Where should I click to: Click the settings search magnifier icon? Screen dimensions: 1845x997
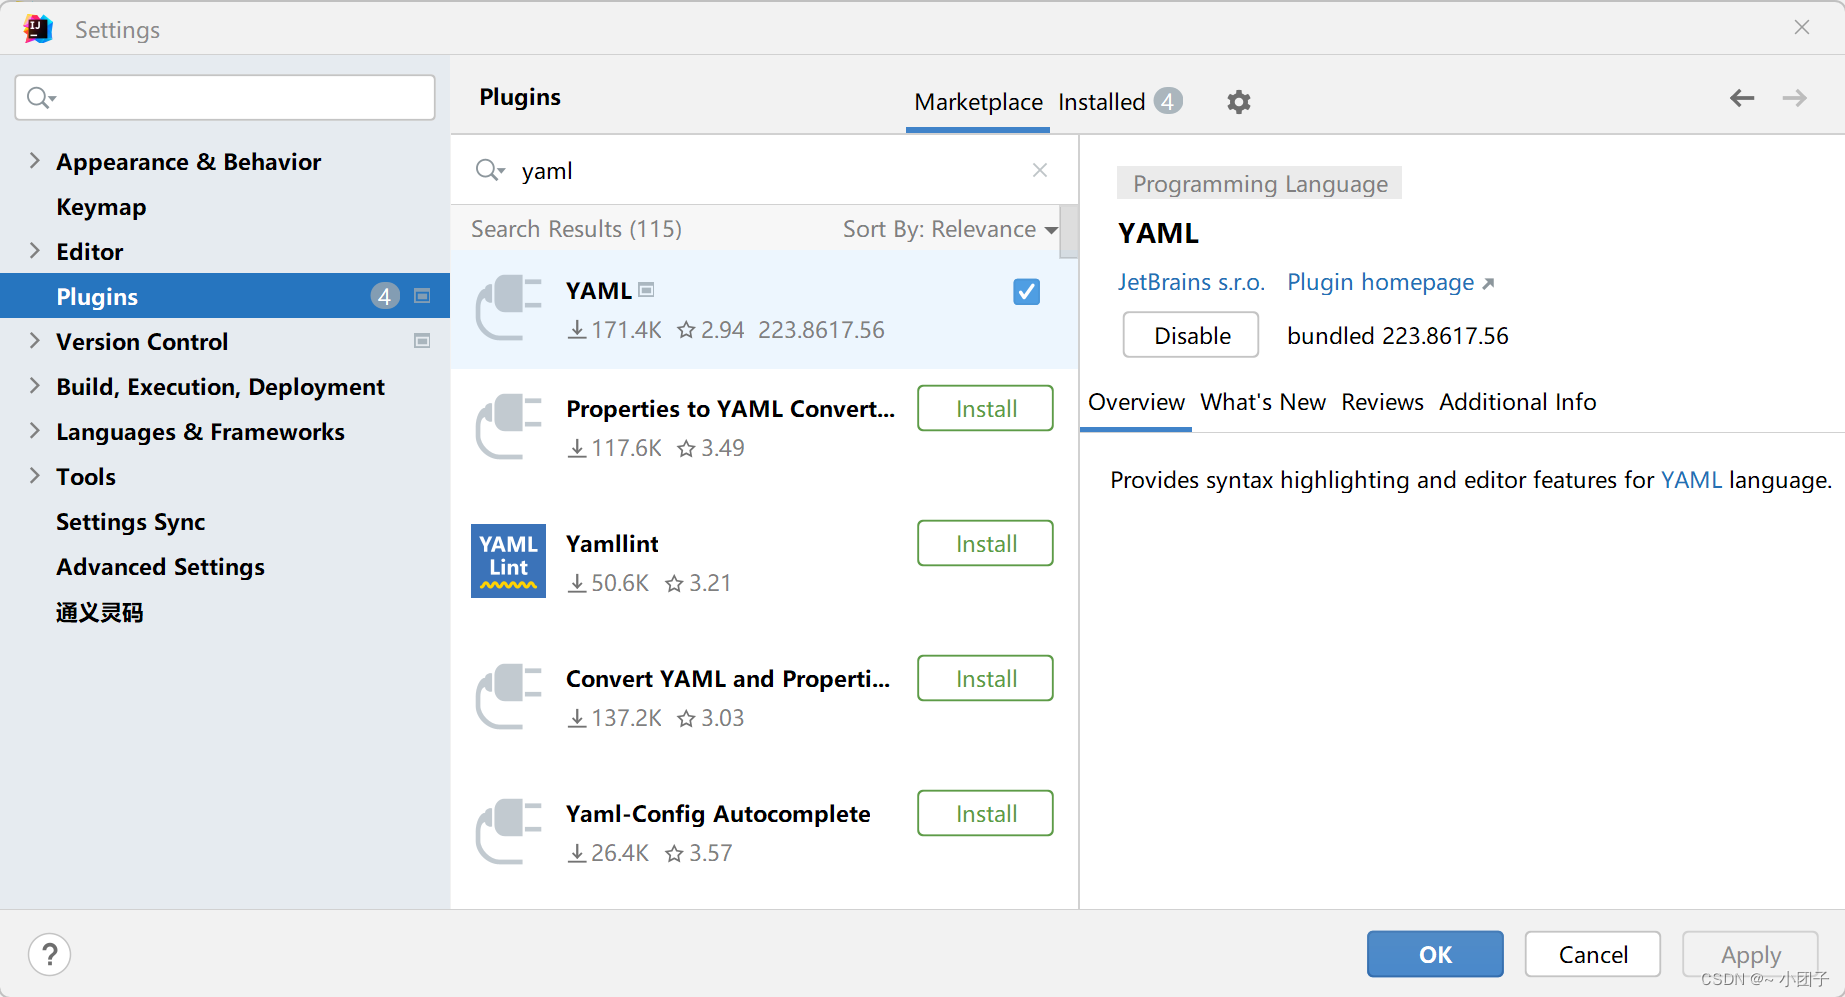41,97
